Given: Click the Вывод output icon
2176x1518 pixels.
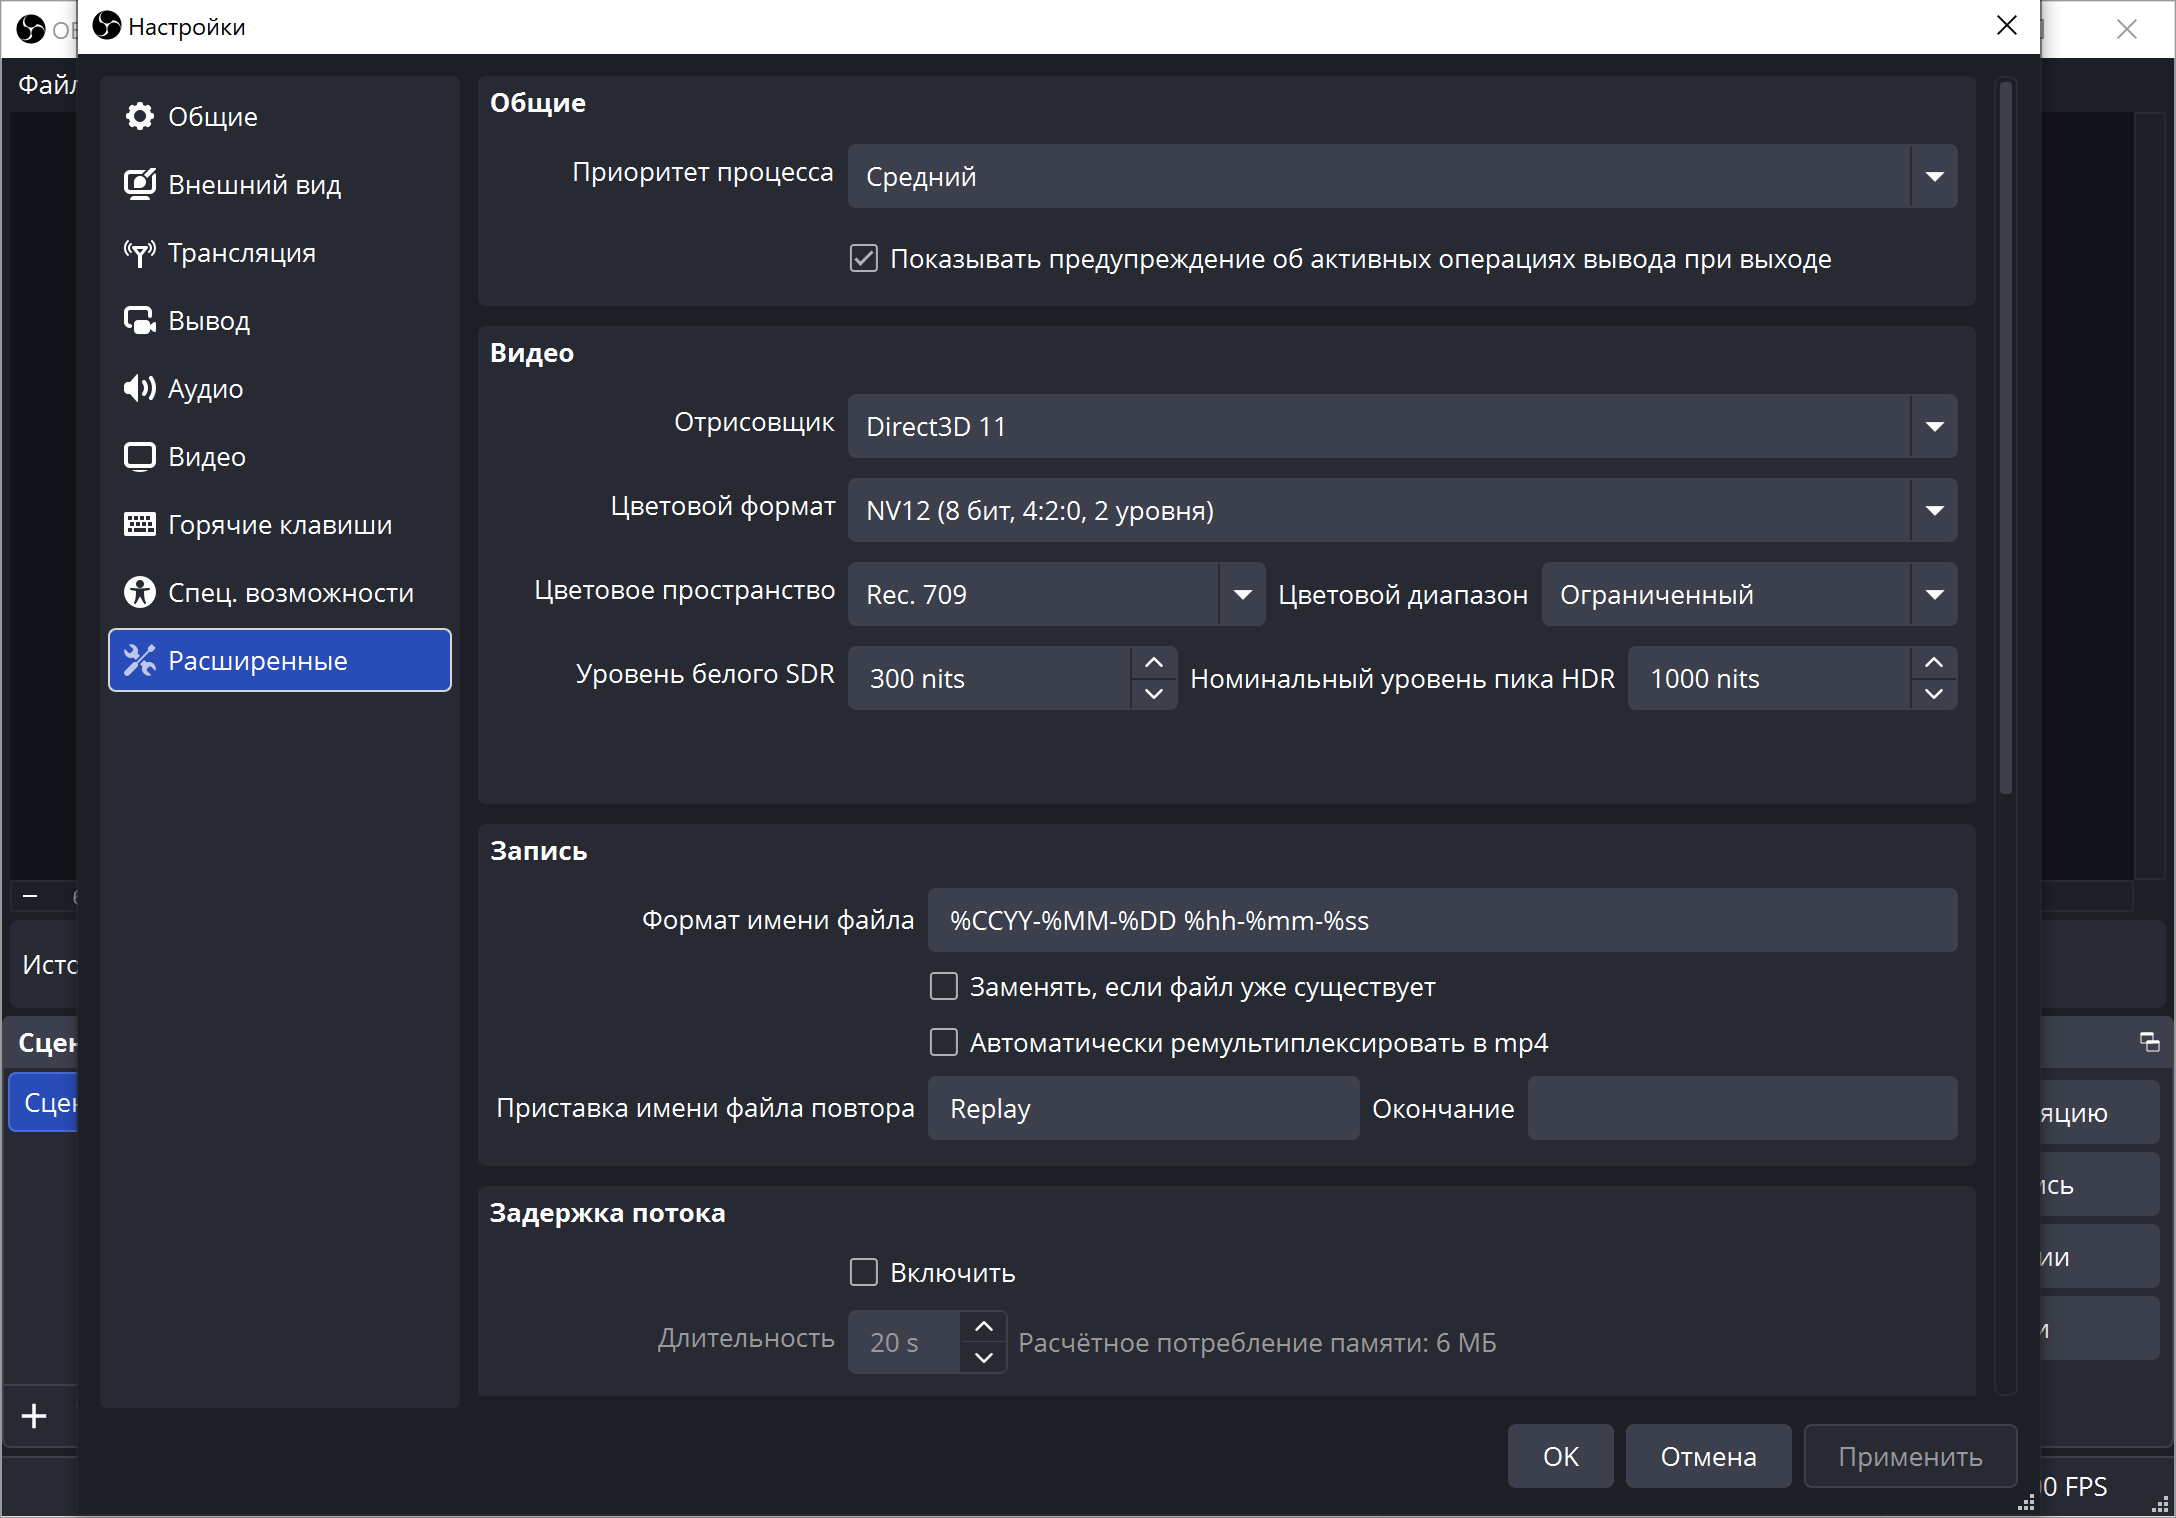Looking at the screenshot, I should (x=139, y=321).
